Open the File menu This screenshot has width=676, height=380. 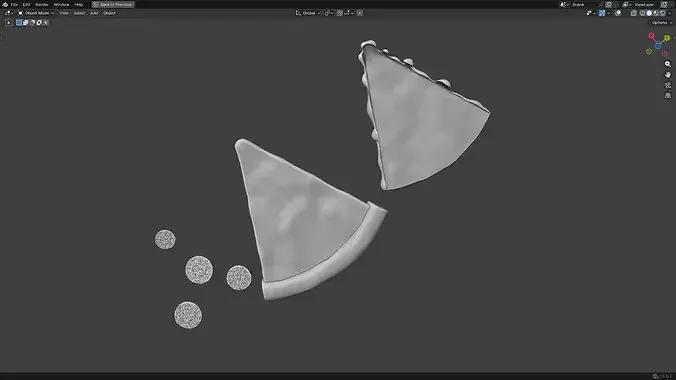14,4
